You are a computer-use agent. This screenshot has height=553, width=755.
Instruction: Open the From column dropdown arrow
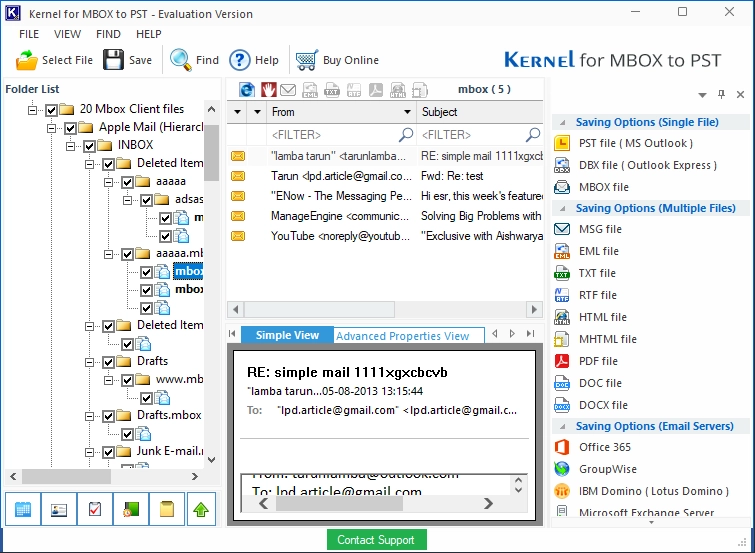(x=407, y=112)
